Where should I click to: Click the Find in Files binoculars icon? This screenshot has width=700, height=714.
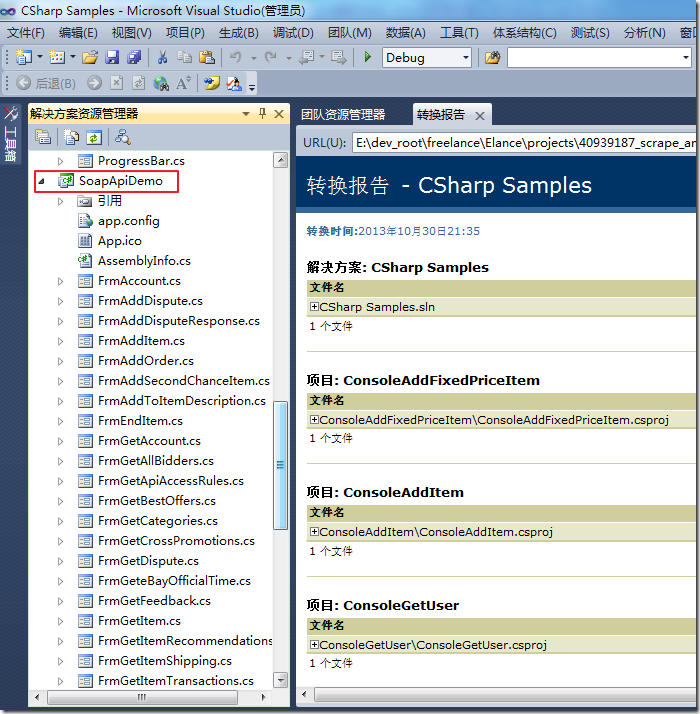click(492, 57)
